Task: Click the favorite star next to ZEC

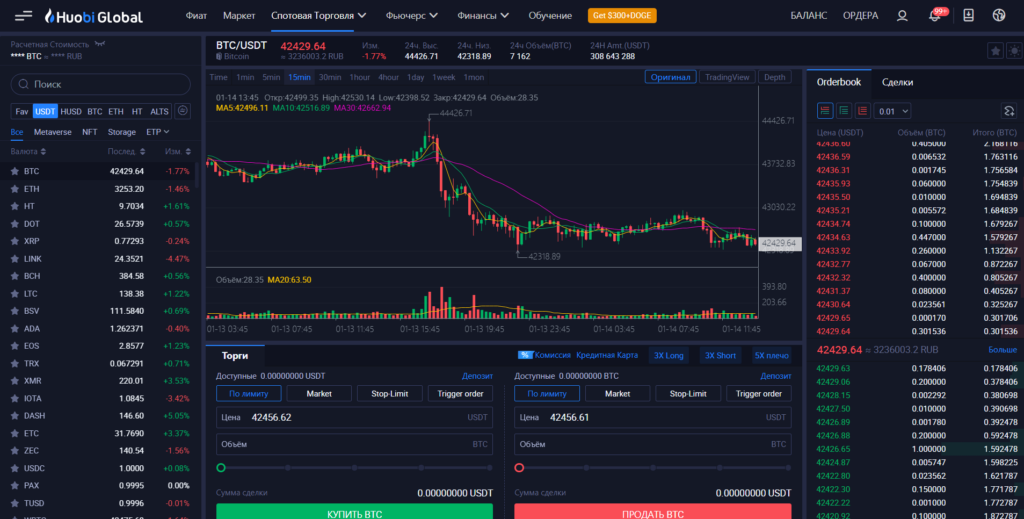Action: (14, 450)
